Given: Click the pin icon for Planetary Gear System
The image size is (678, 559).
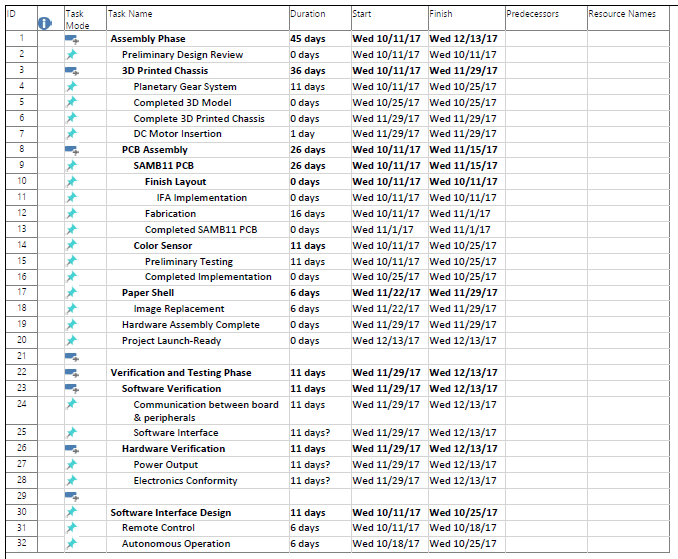Looking at the screenshot, I should click(x=72, y=86).
